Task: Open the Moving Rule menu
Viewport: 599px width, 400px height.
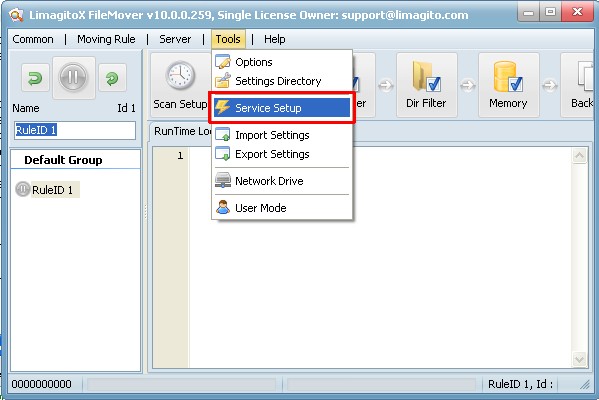Action: [106, 39]
